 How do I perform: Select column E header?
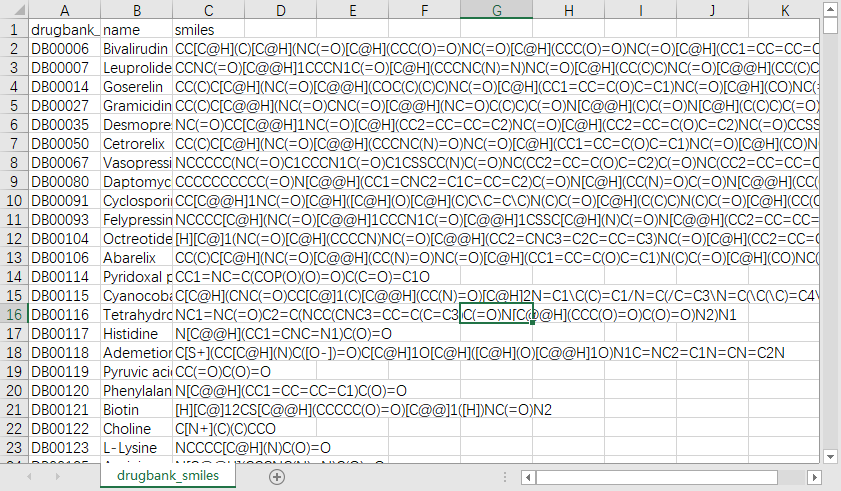(x=352, y=10)
